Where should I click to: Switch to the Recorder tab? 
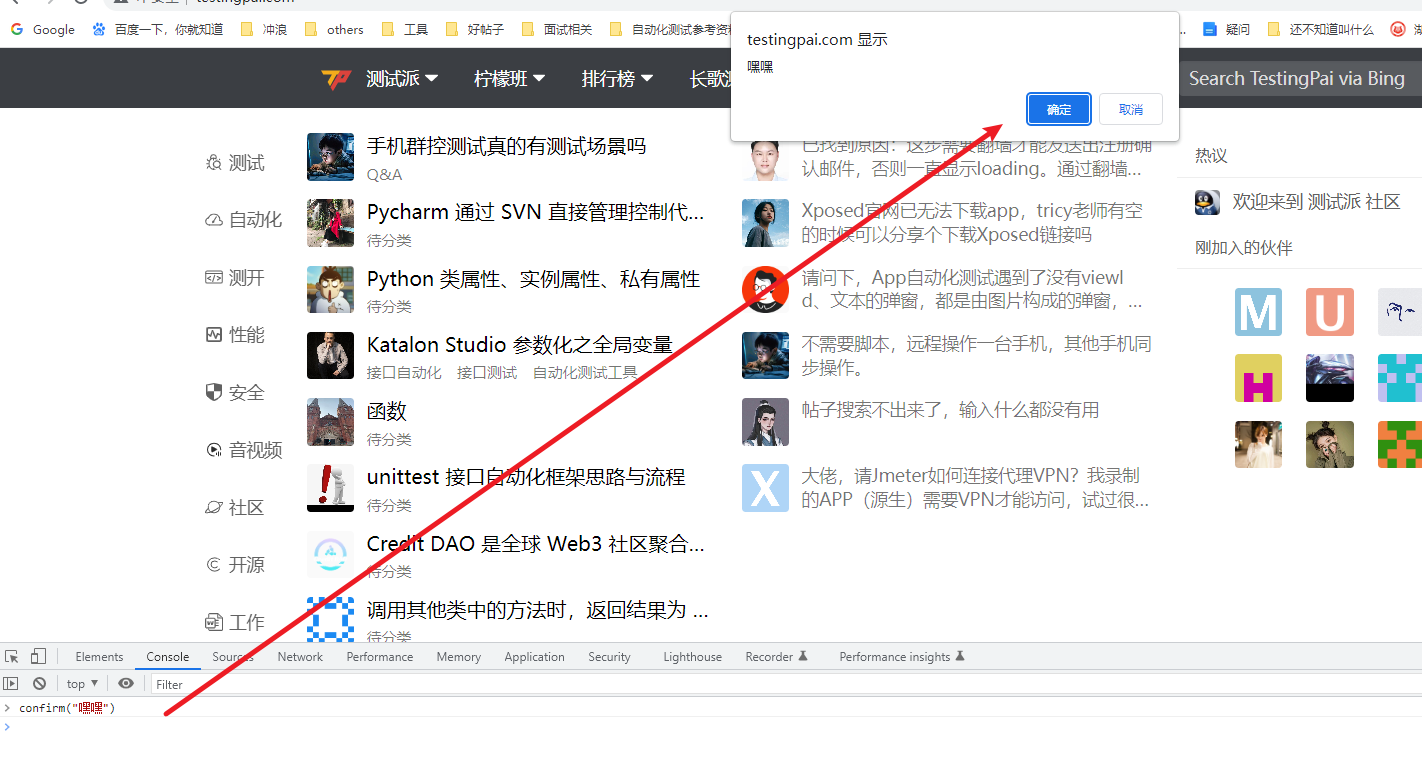[776, 657]
